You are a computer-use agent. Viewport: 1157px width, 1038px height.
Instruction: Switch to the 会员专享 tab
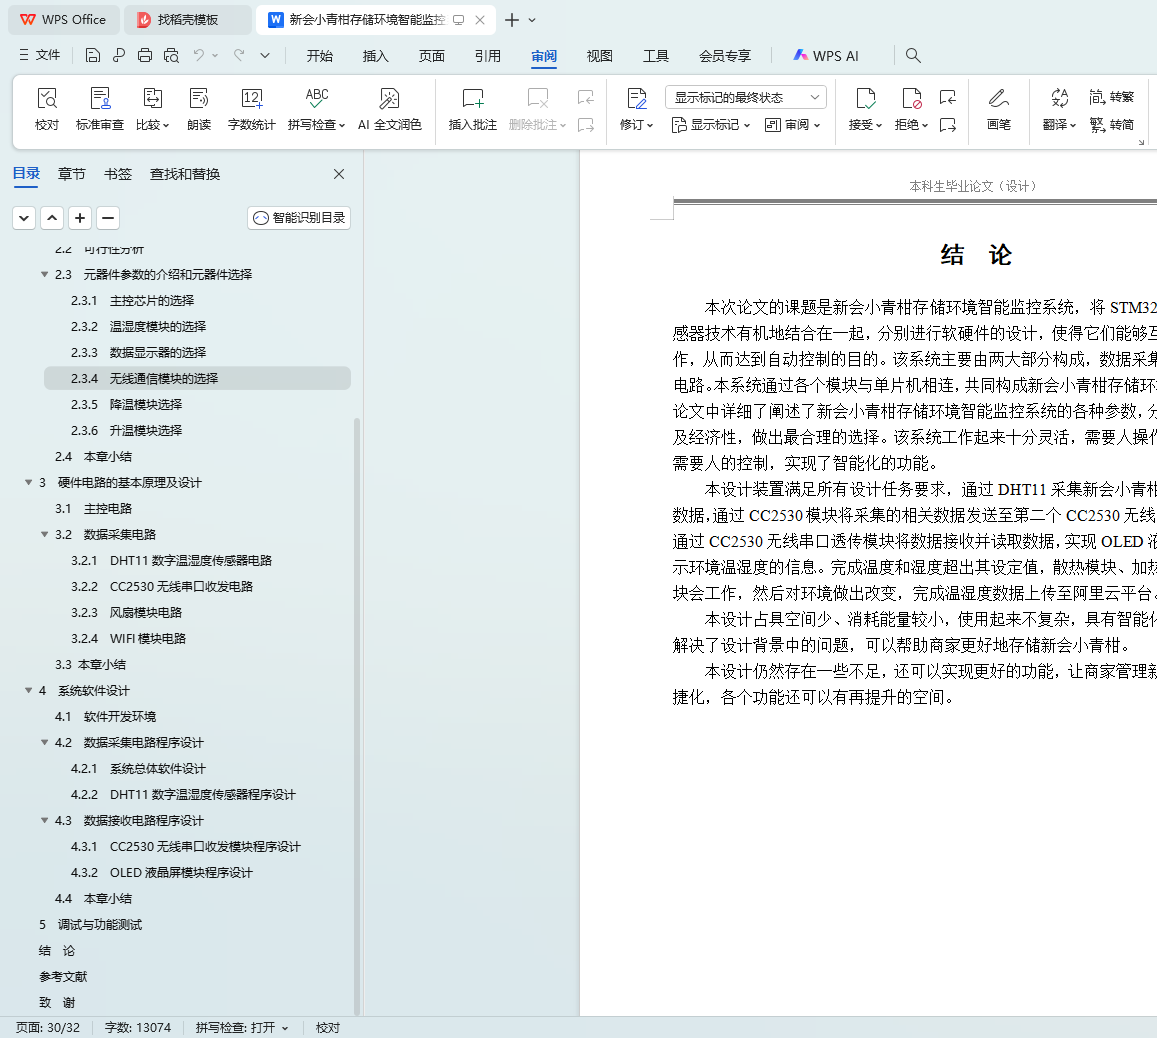pos(725,56)
